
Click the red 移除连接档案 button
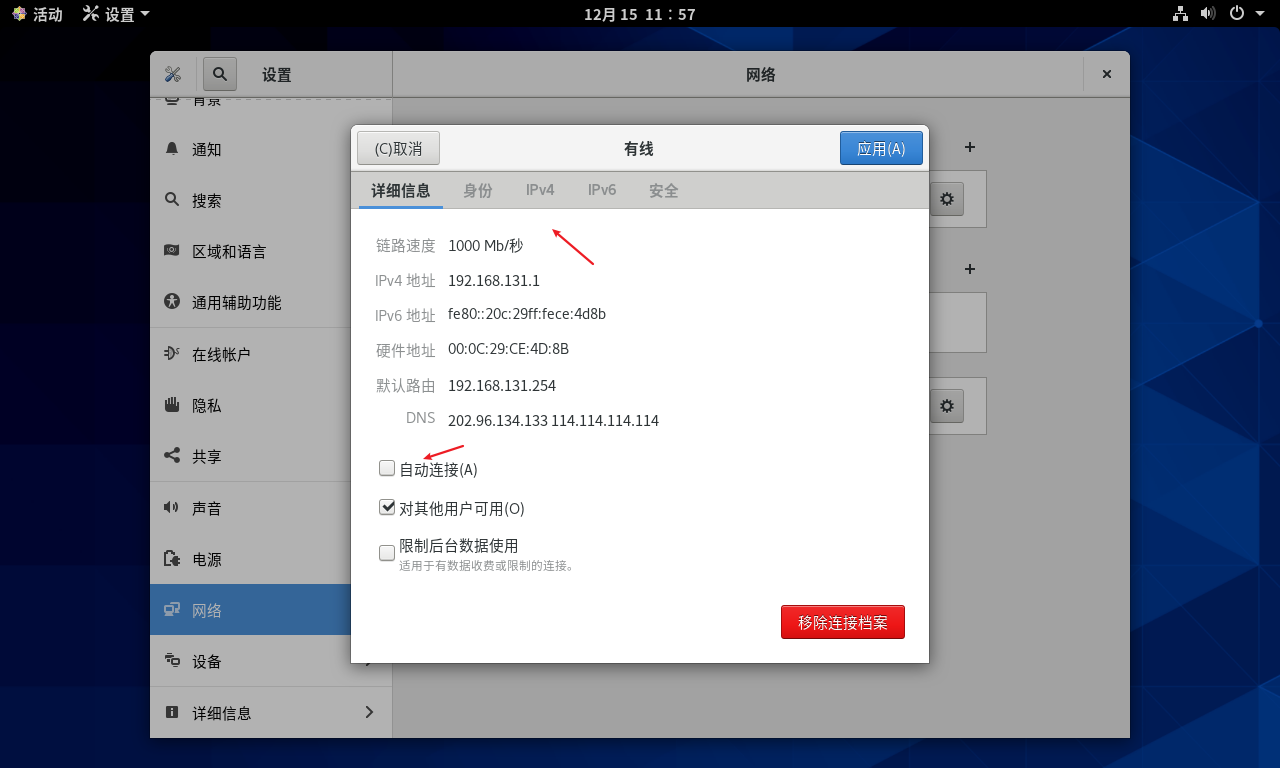pos(843,622)
